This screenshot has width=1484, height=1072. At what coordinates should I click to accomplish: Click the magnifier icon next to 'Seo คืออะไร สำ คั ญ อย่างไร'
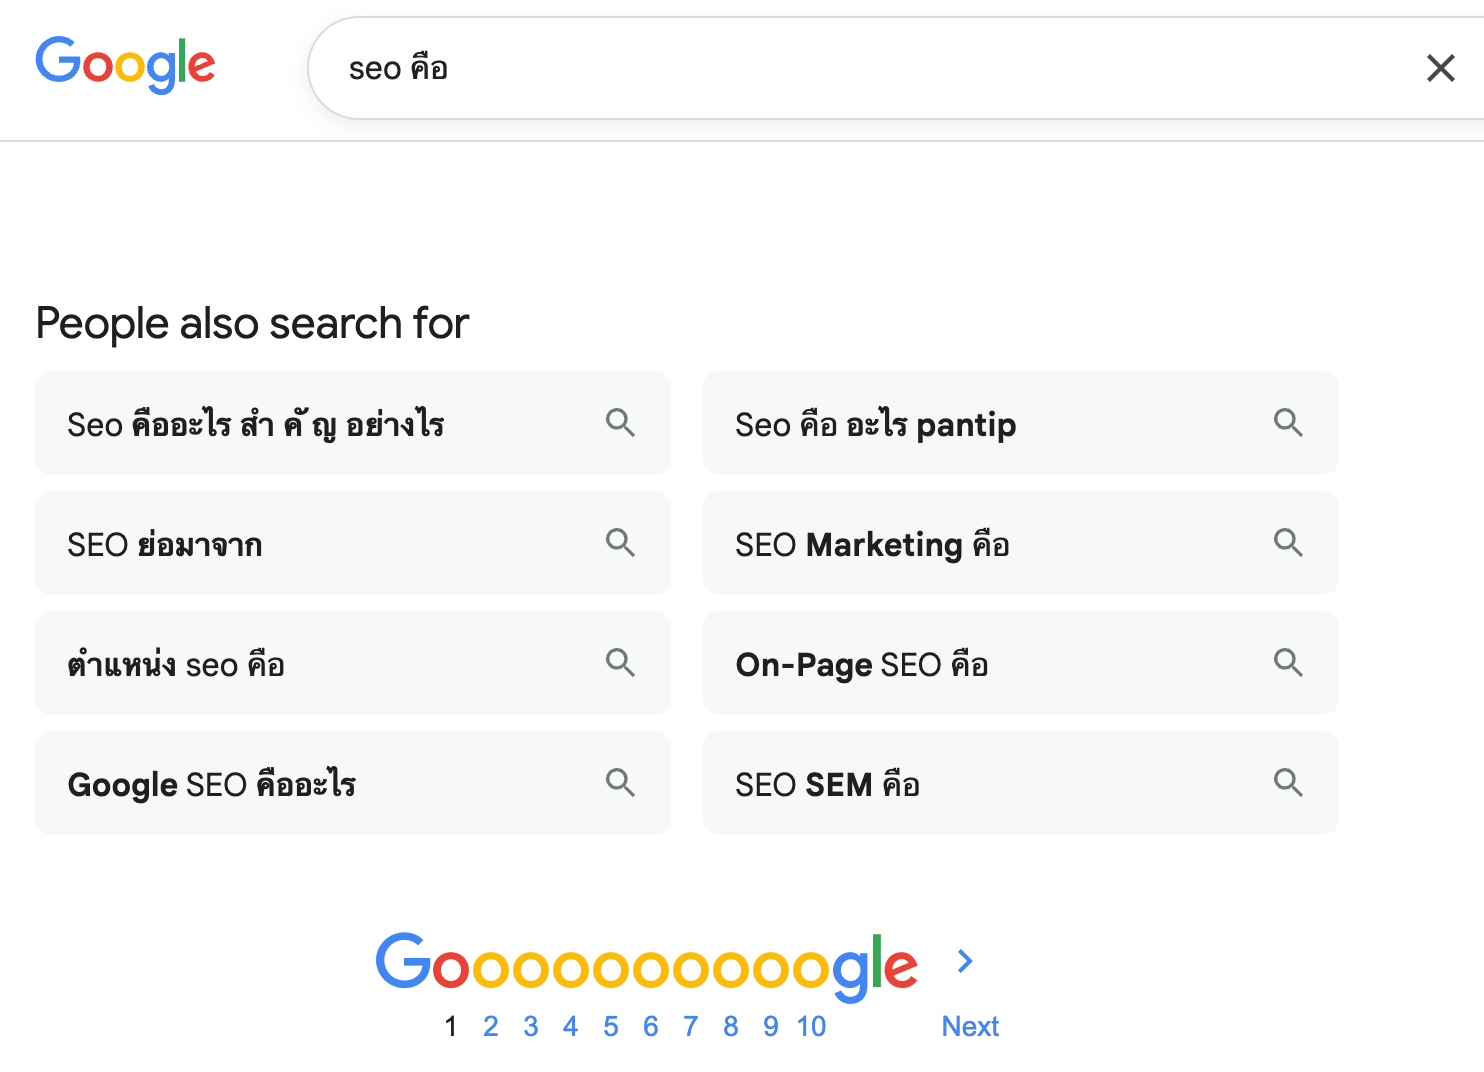click(x=620, y=423)
